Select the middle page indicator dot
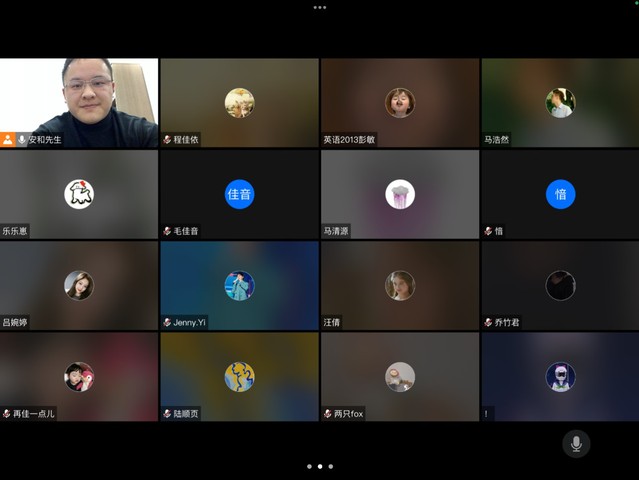Viewport: 639px width, 480px height. 319,466
